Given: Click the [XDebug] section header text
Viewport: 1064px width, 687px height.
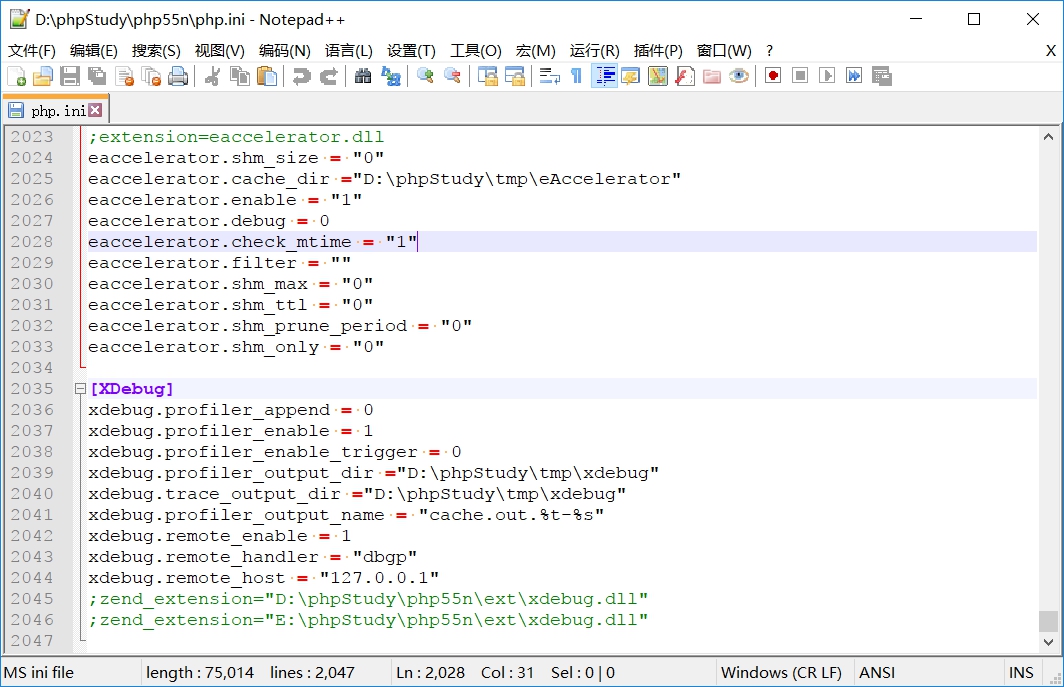Looking at the screenshot, I should coord(132,389).
